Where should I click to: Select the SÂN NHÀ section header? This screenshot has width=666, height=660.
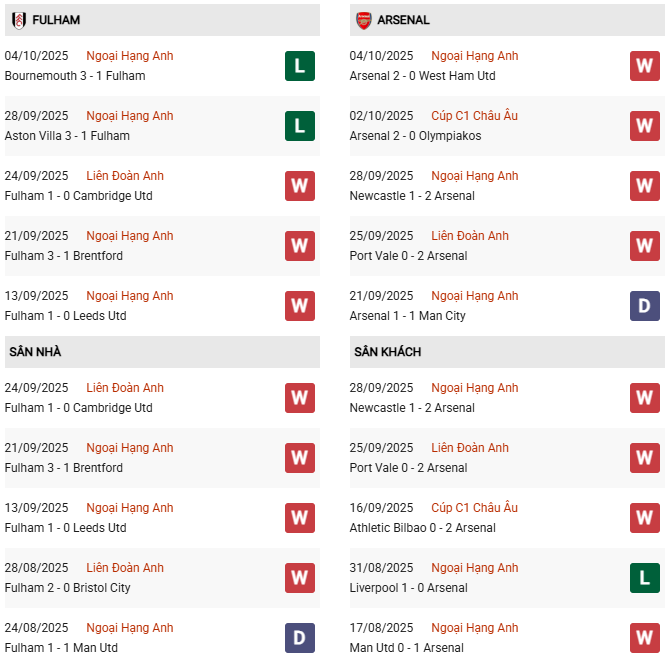click(x=35, y=352)
